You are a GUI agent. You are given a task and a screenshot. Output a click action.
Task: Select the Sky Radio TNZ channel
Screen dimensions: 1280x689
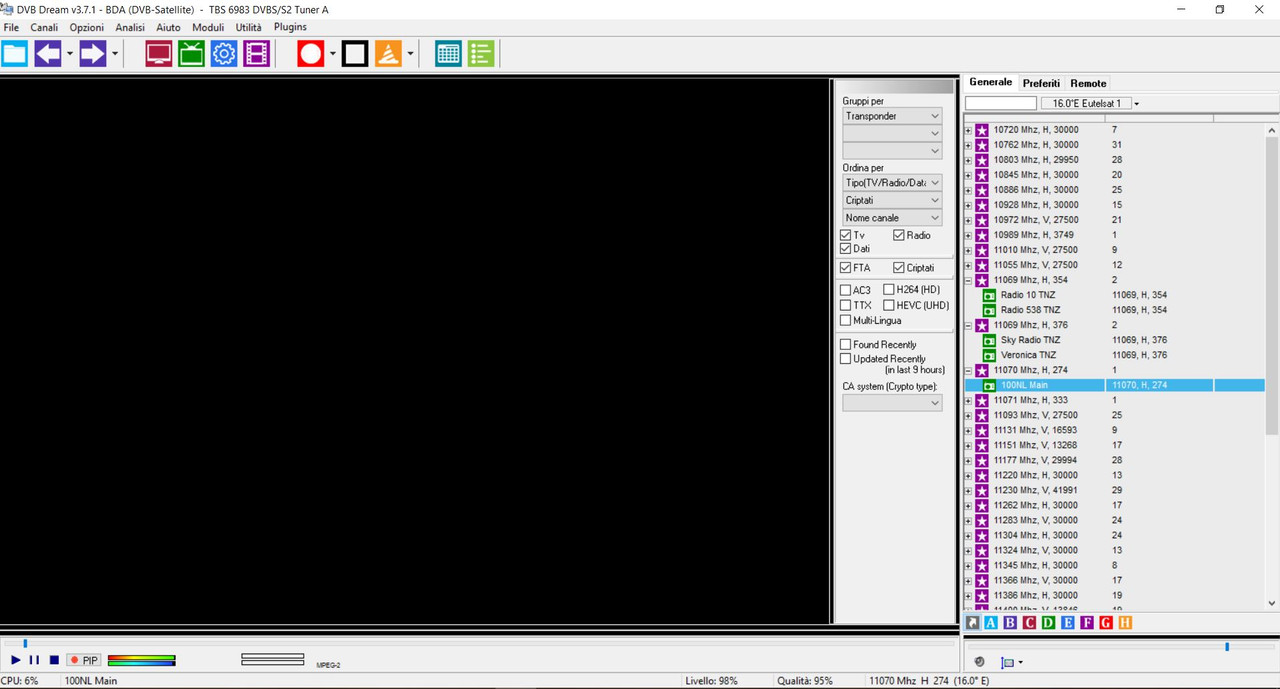click(x=1030, y=340)
